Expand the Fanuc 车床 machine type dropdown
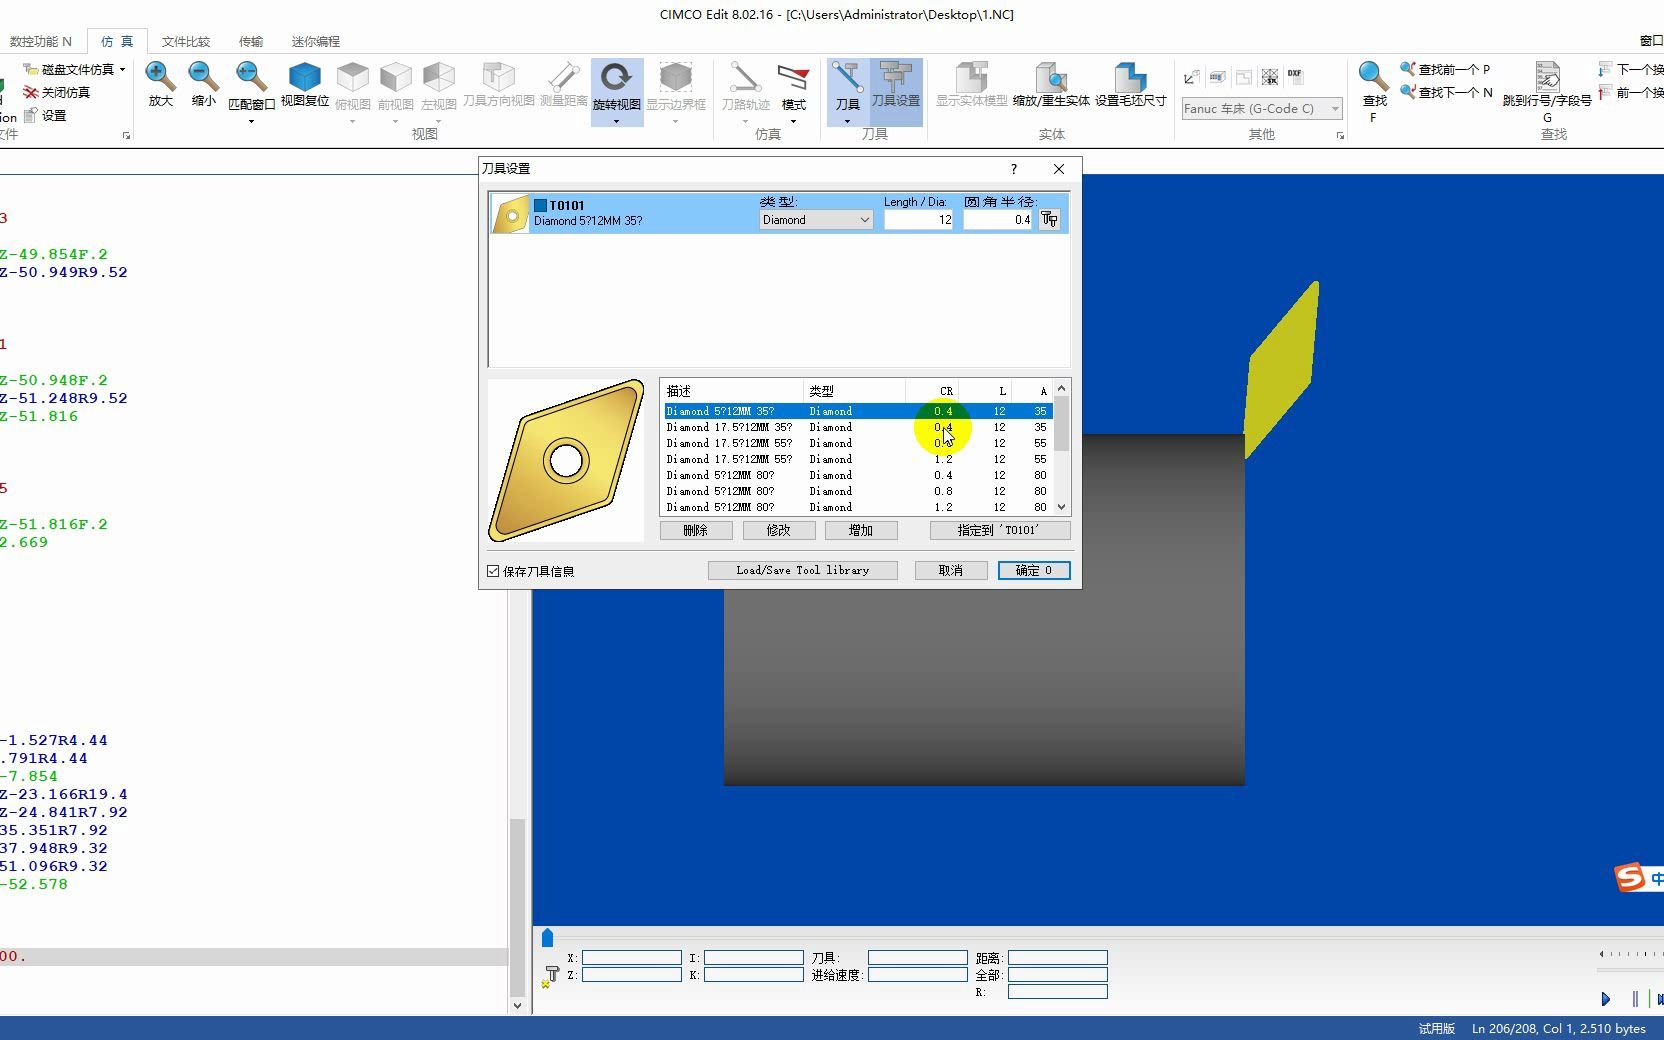The image size is (1664, 1040). (1334, 108)
